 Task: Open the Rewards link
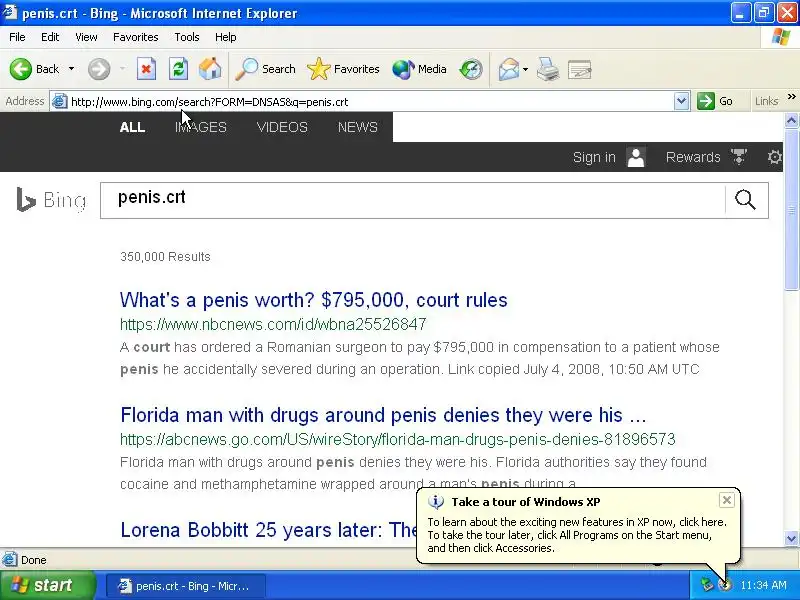(693, 157)
